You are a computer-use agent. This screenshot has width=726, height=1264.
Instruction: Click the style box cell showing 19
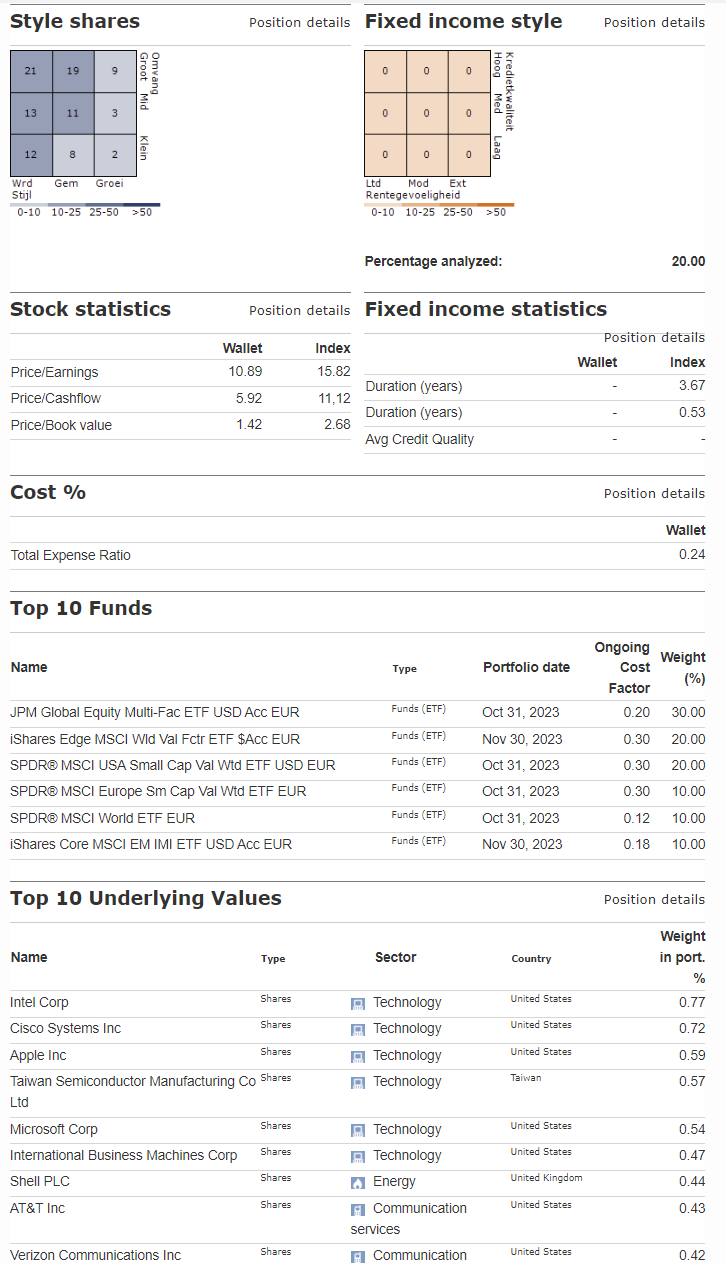(73, 71)
